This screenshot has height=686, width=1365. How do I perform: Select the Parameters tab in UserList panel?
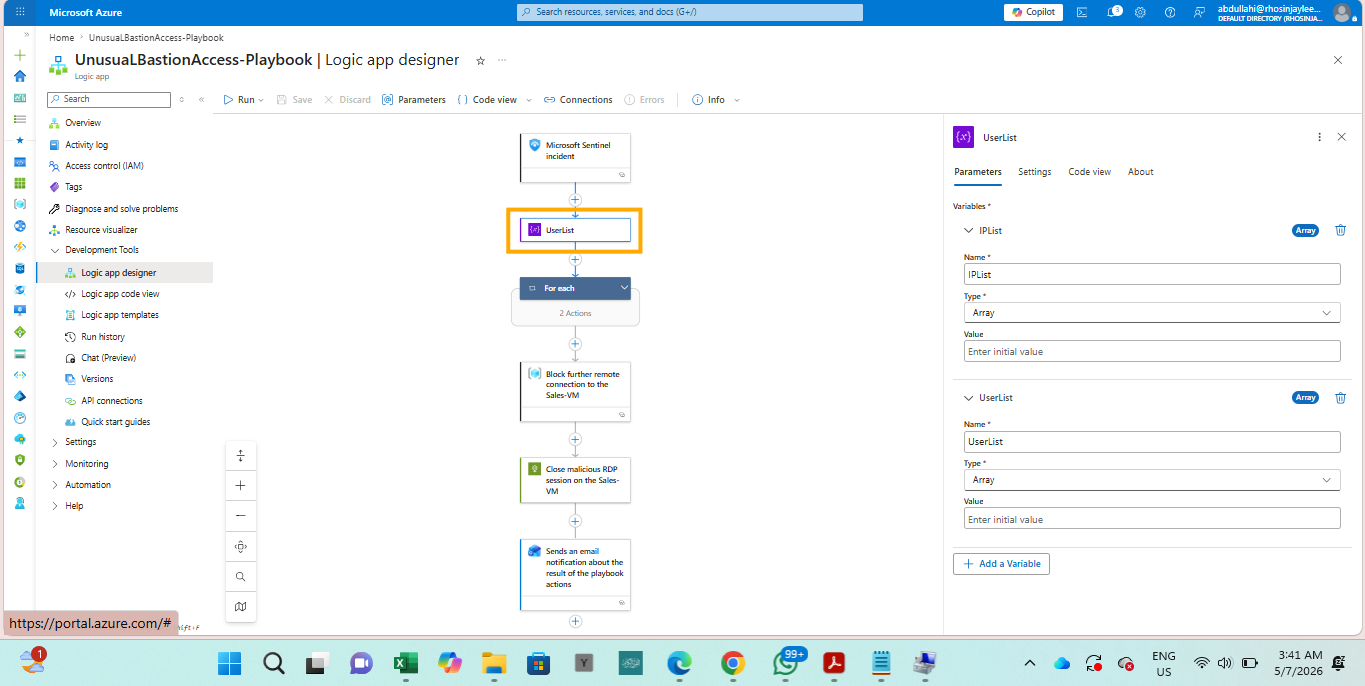tap(978, 172)
